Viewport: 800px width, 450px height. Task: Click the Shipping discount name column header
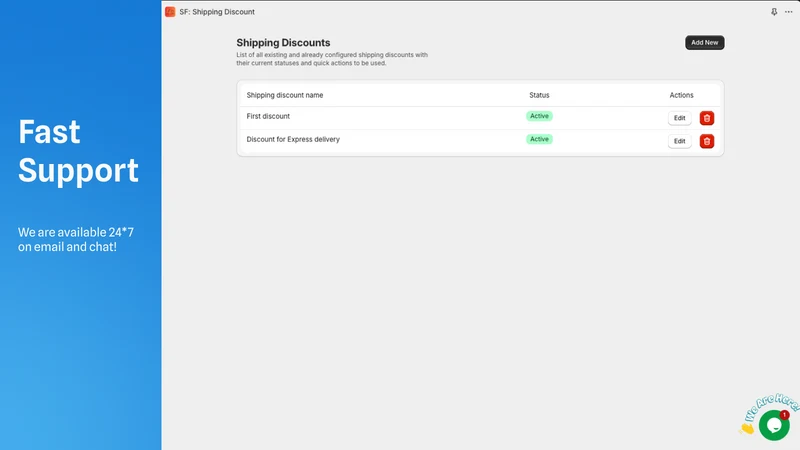click(285, 95)
